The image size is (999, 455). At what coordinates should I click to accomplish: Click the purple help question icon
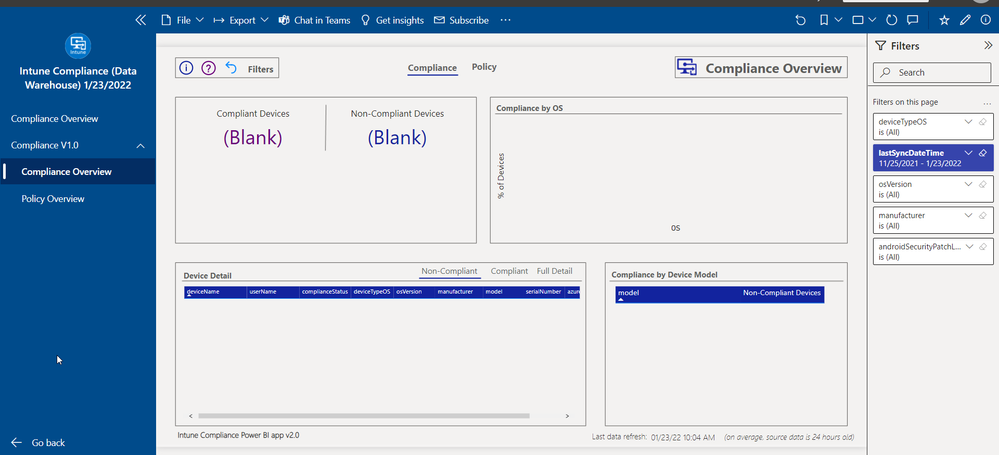209,69
